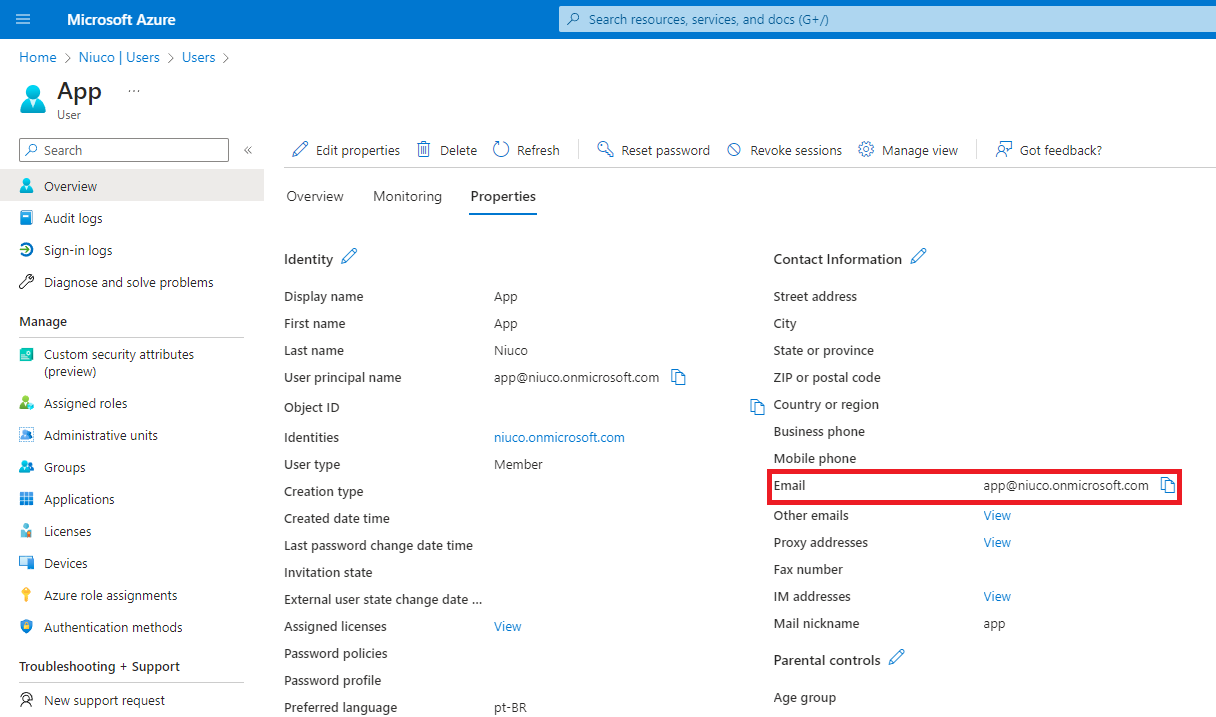Viewport: 1216px width, 717px height.
Task: Collapse the sidebar with double chevron
Action: coord(248,150)
